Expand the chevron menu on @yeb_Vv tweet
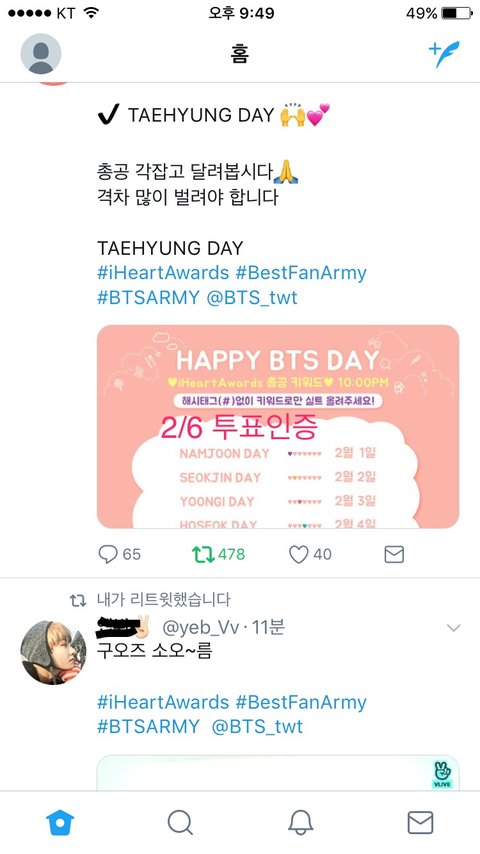The image size is (480, 854). click(453, 628)
